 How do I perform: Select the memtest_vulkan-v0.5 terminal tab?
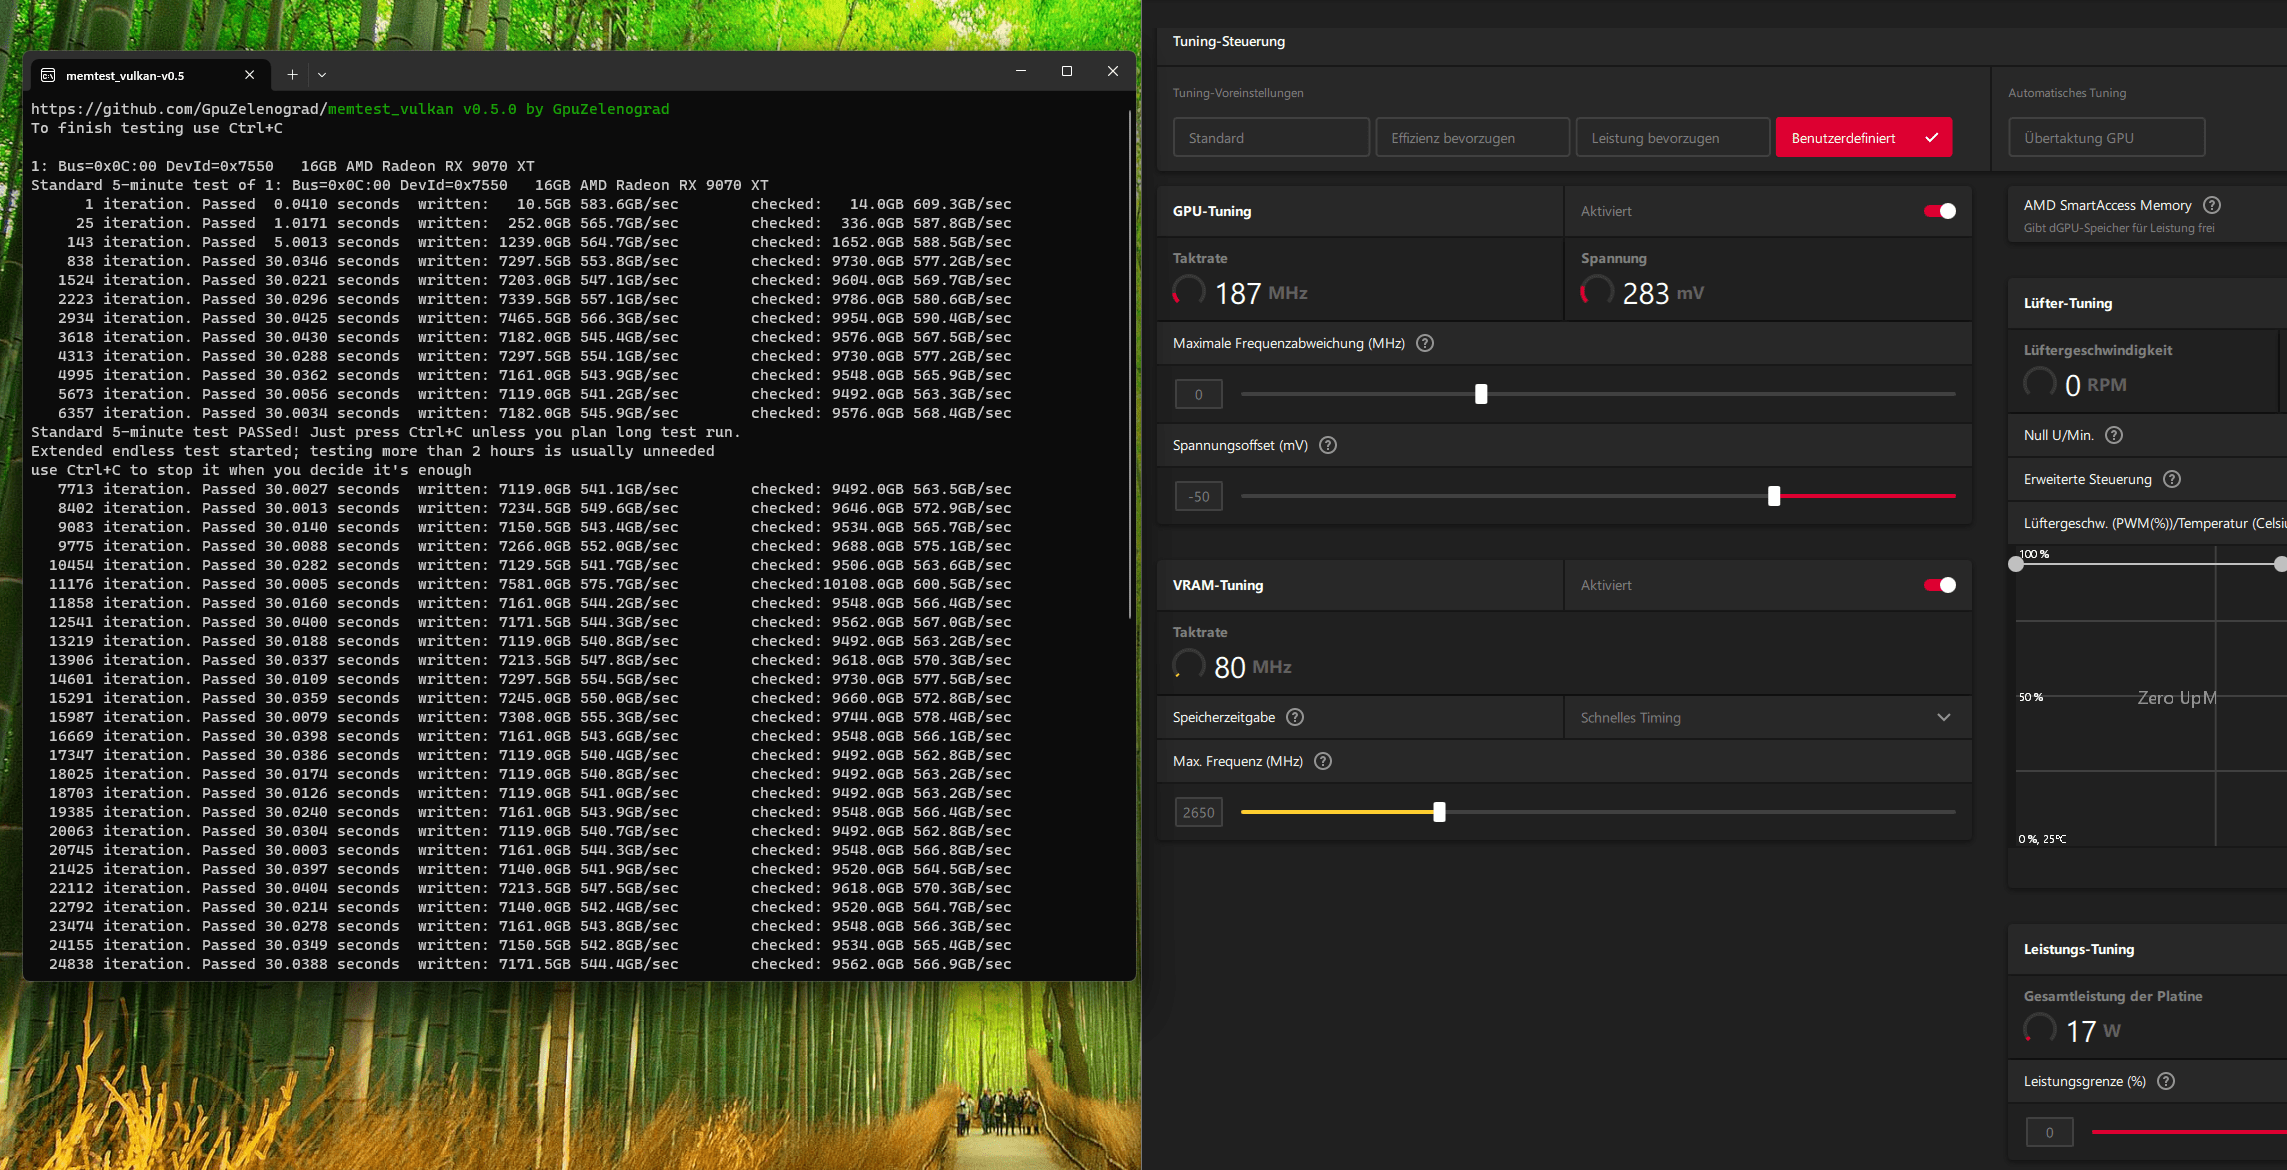coord(125,75)
